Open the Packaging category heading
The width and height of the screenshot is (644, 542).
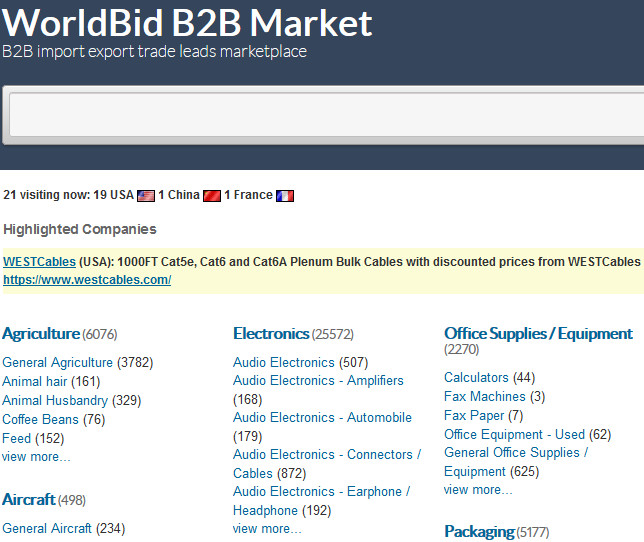(x=479, y=532)
